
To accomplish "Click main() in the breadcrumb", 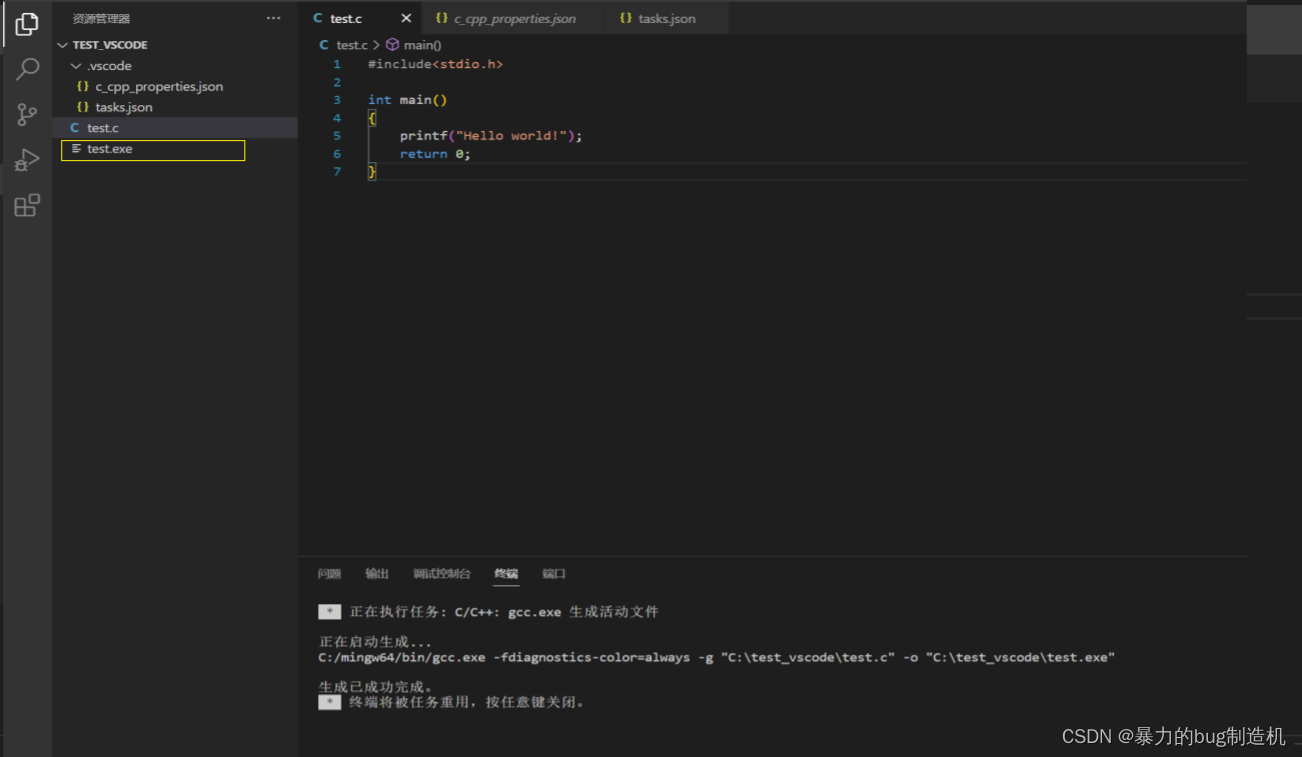I will [x=423, y=45].
